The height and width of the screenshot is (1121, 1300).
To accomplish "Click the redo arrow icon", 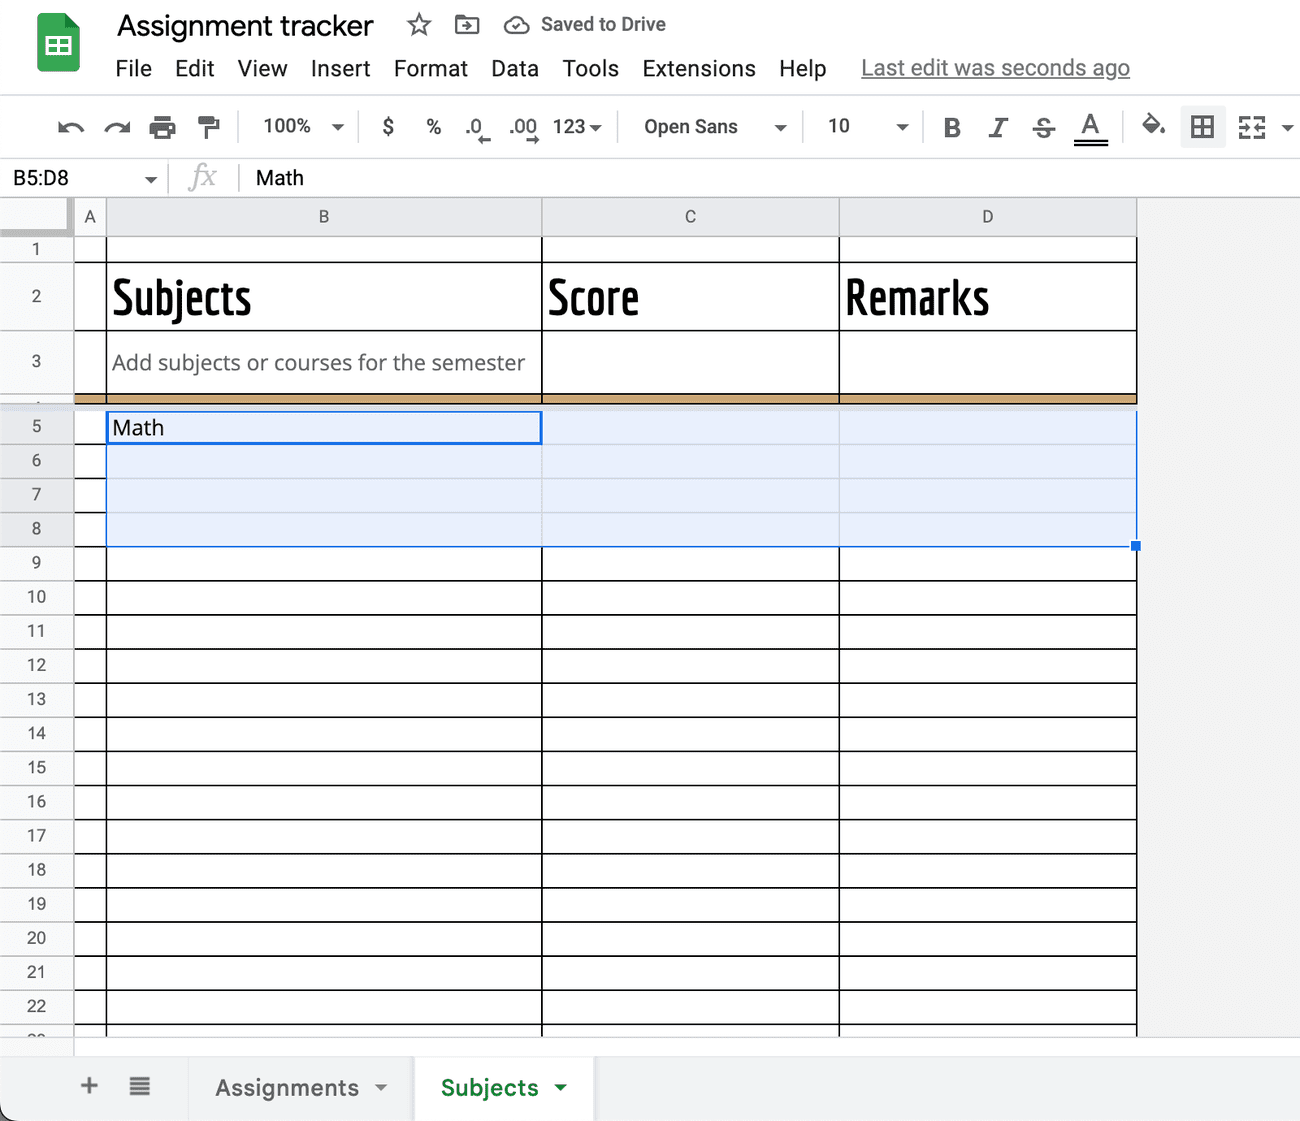I will (x=117, y=127).
